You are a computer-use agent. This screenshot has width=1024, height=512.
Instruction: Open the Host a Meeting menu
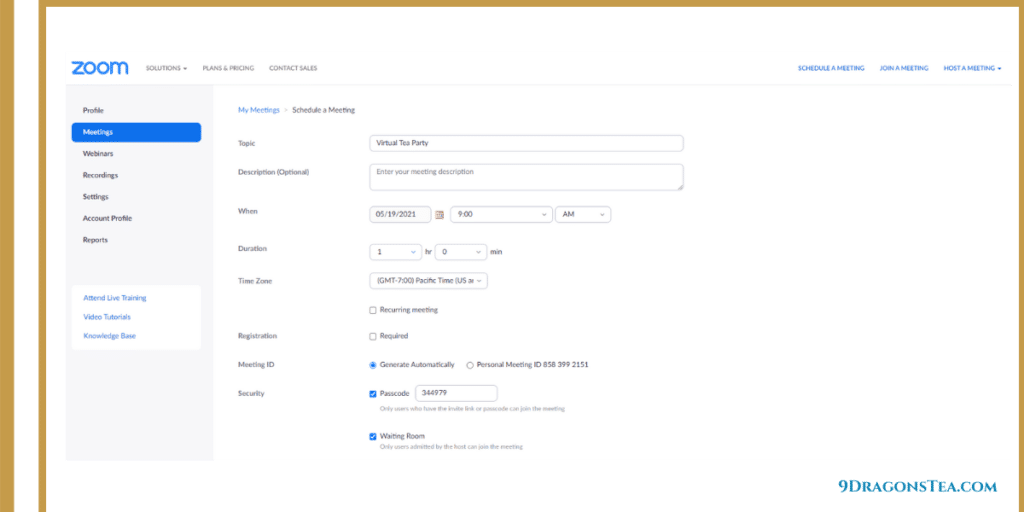click(x=972, y=68)
